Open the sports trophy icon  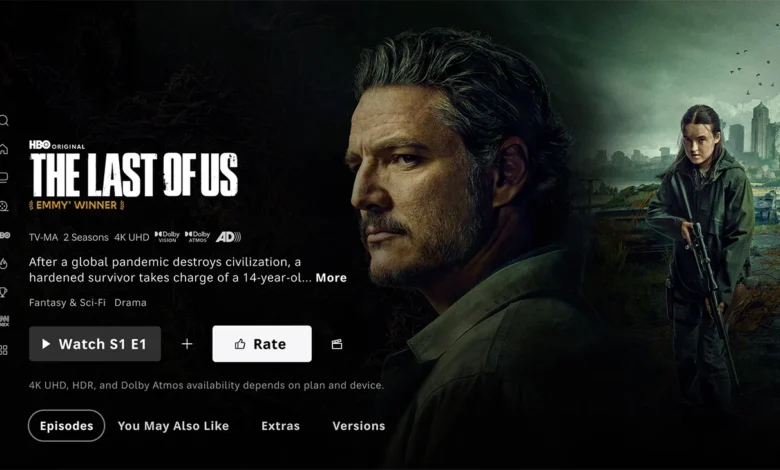tap(3, 292)
